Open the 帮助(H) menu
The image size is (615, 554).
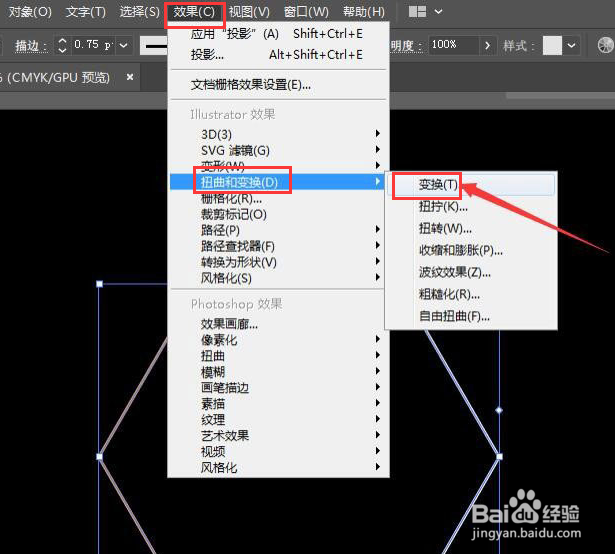pos(363,12)
